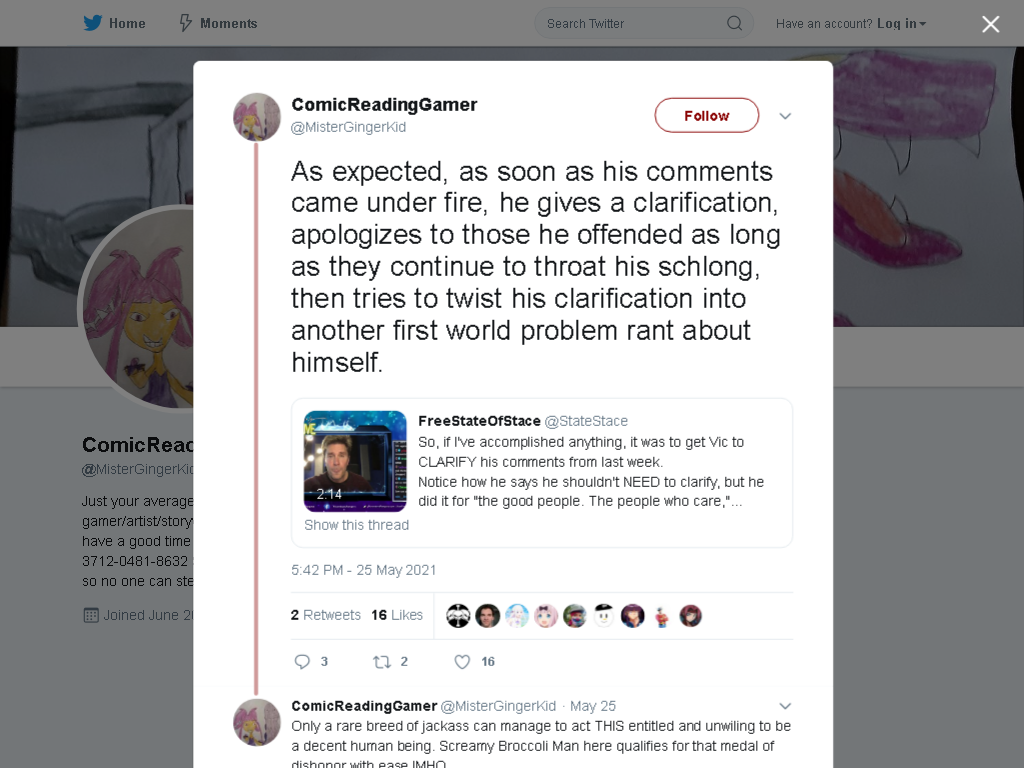Click ComicReadingGamer avatar in the tweet header
Image resolution: width=1024 pixels, height=768 pixels.
[257, 117]
